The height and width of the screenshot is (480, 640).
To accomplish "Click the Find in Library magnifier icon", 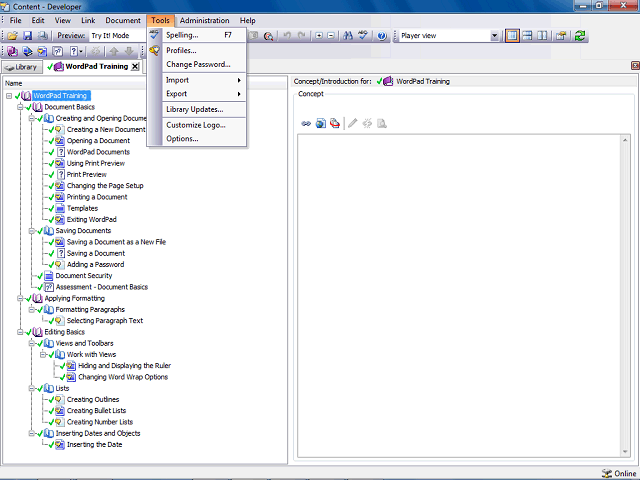I will tap(268, 36).
